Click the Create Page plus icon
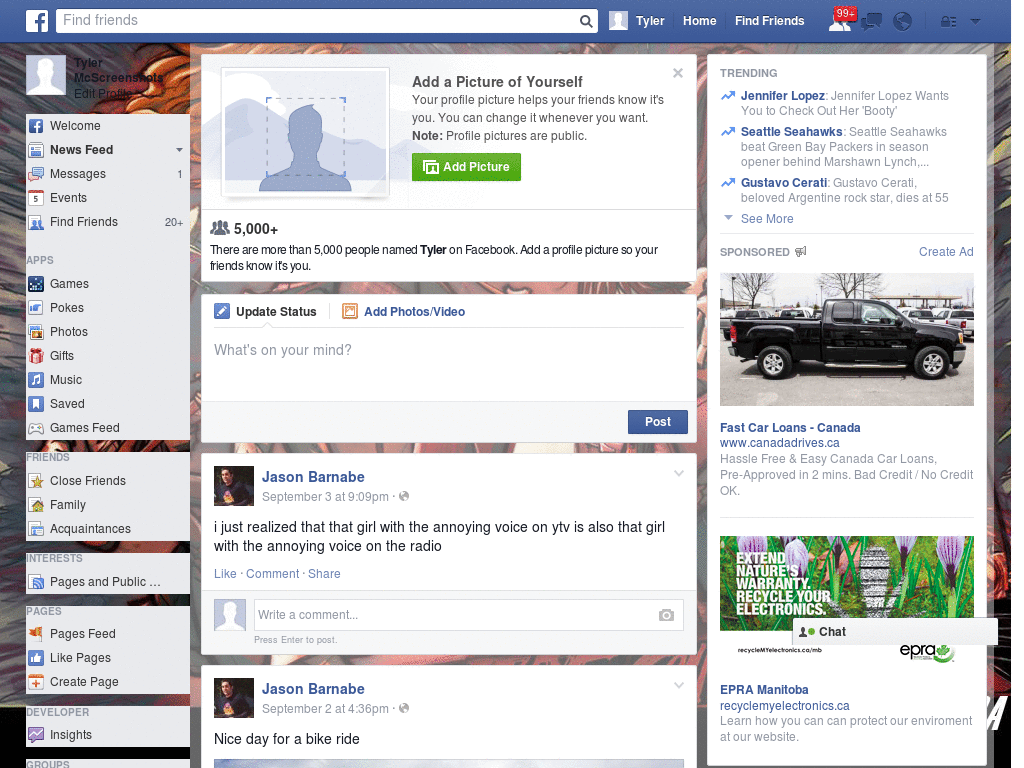Viewport: 1024px width, 768px height. [36, 682]
